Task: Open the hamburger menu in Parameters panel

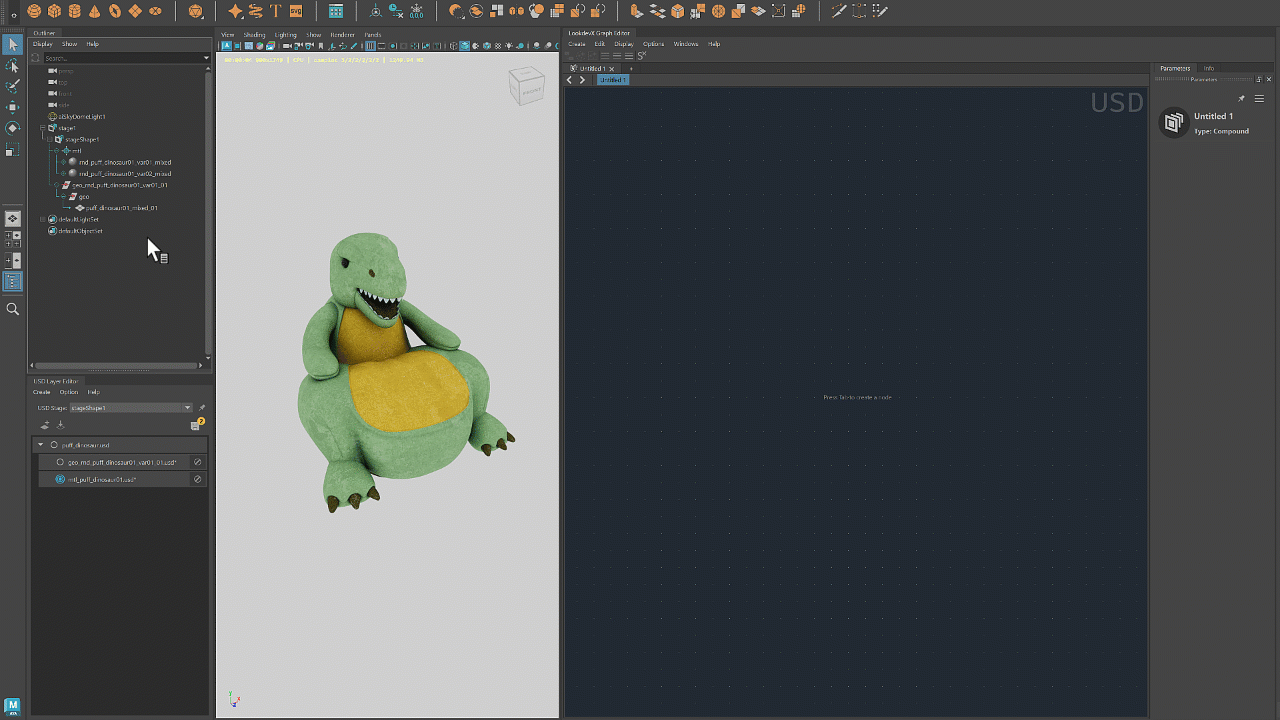Action: (x=1259, y=99)
